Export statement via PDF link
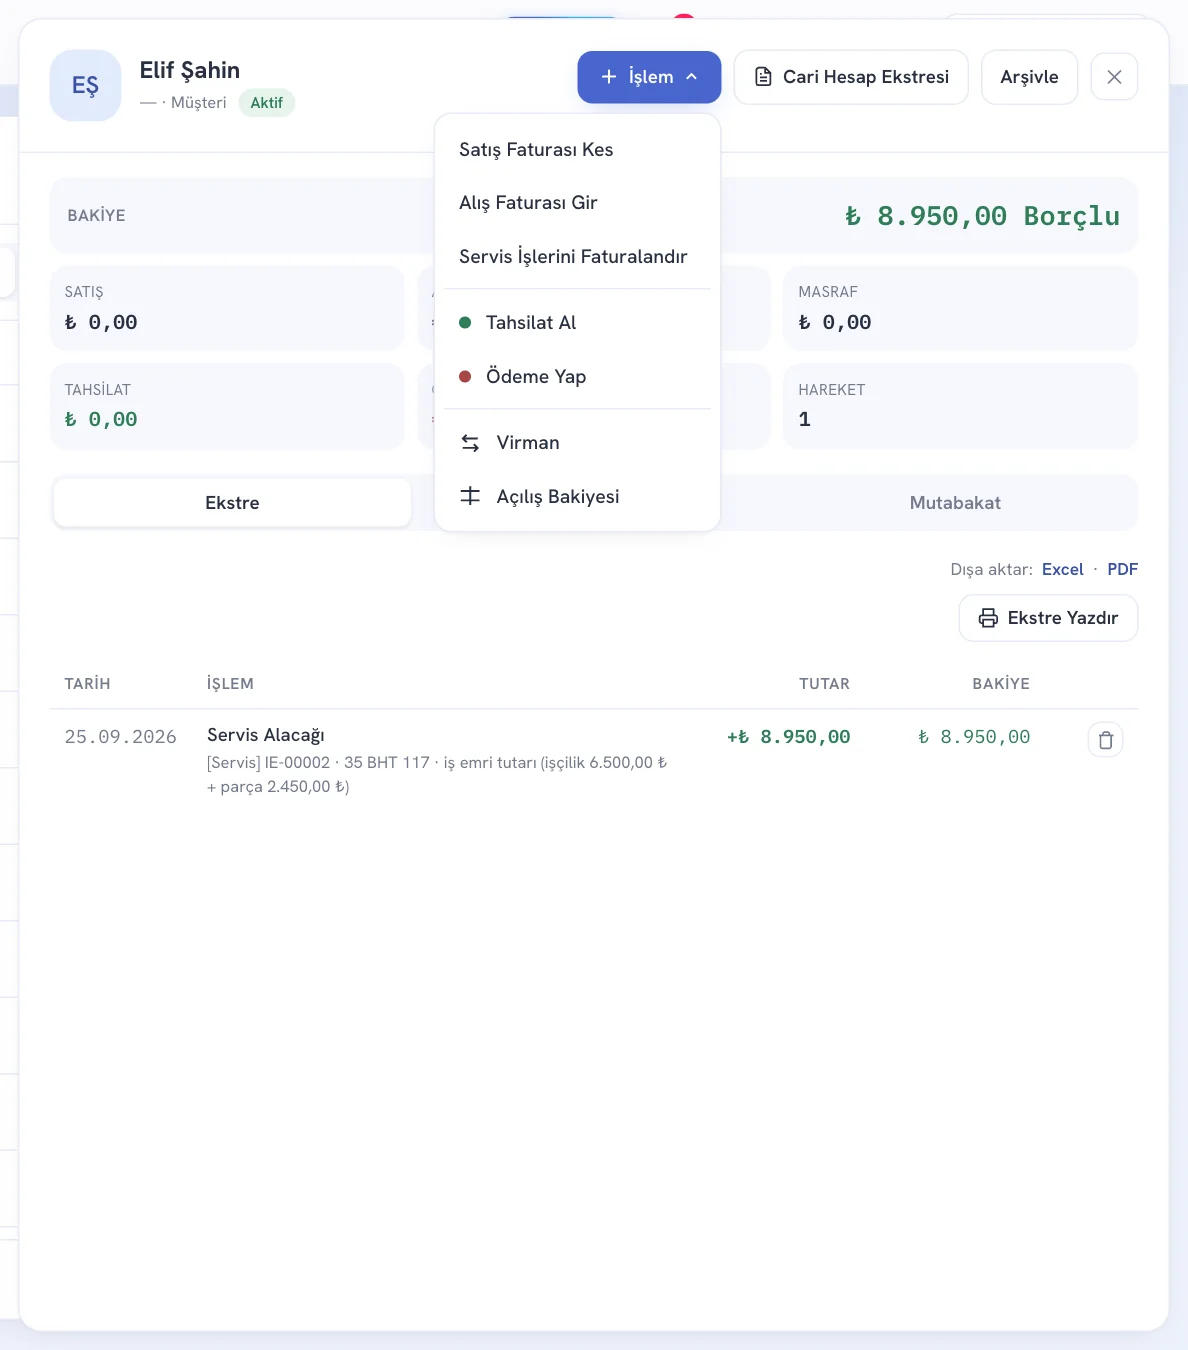This screenshot has width=1188, height=1350. click(1122, 569)
